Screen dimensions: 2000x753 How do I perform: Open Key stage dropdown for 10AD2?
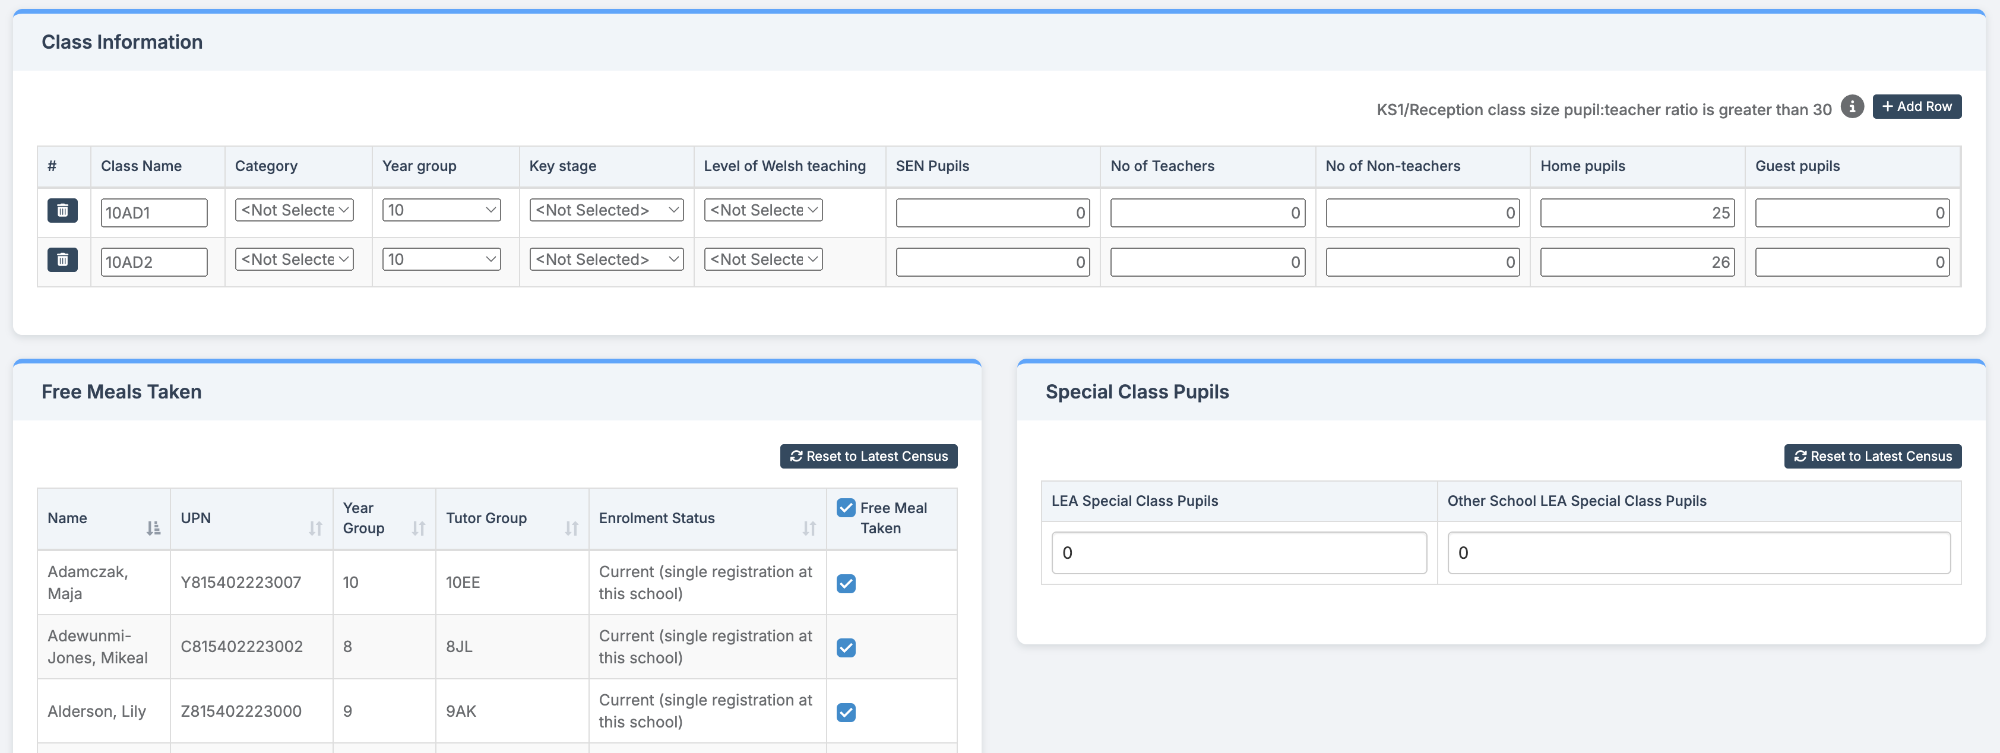[606, 259]
